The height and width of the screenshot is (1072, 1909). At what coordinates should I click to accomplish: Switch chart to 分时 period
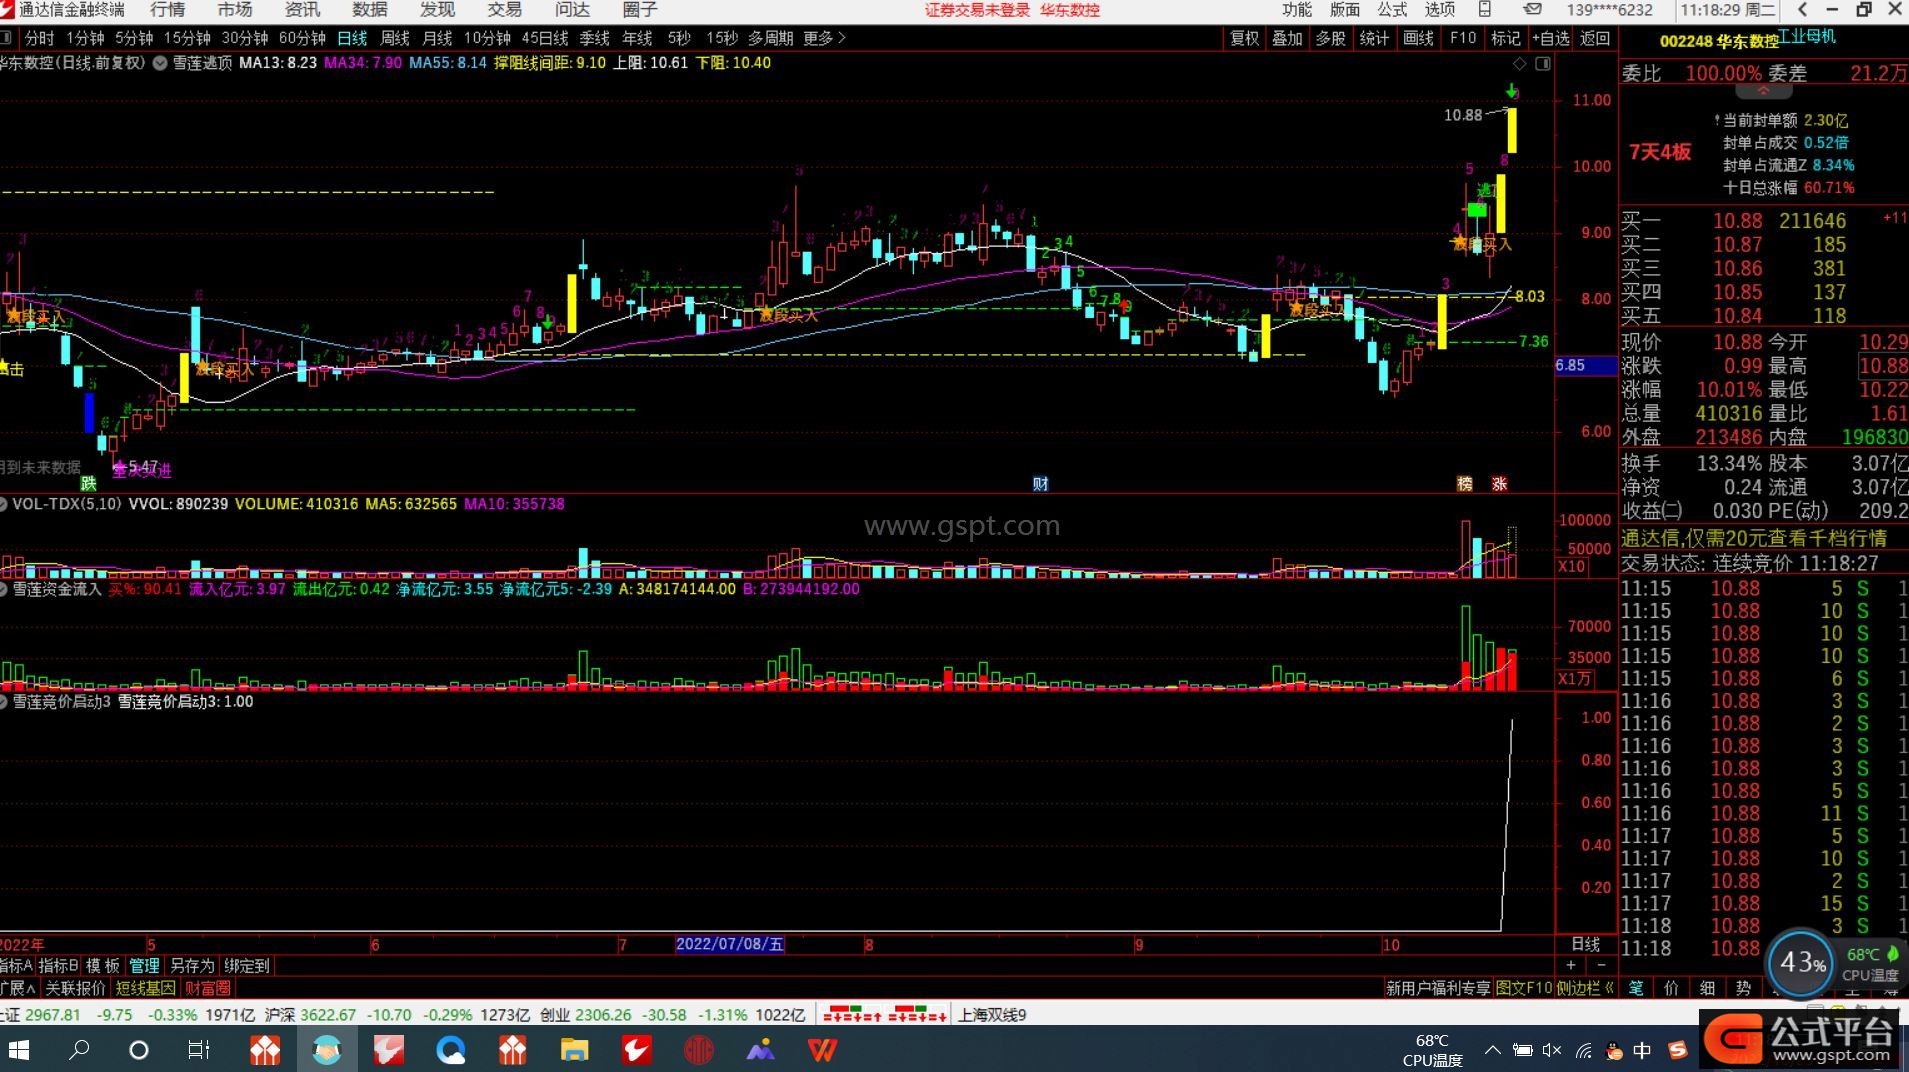pos(39,38)
